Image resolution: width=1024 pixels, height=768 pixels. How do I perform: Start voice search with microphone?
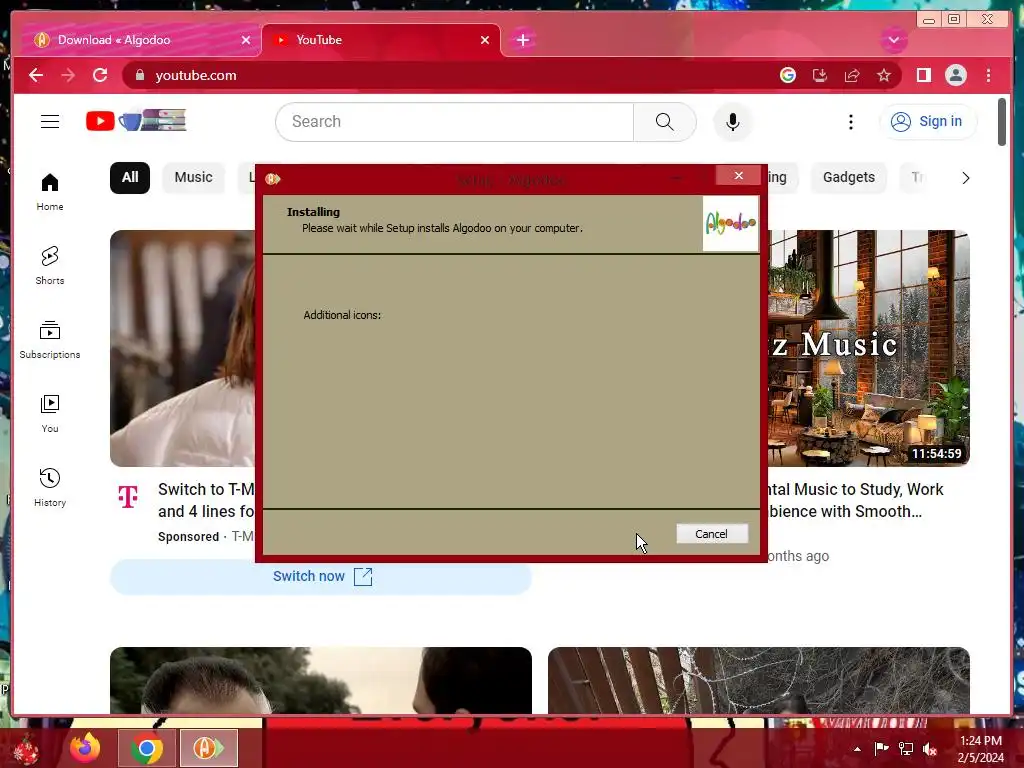(733, 121)
